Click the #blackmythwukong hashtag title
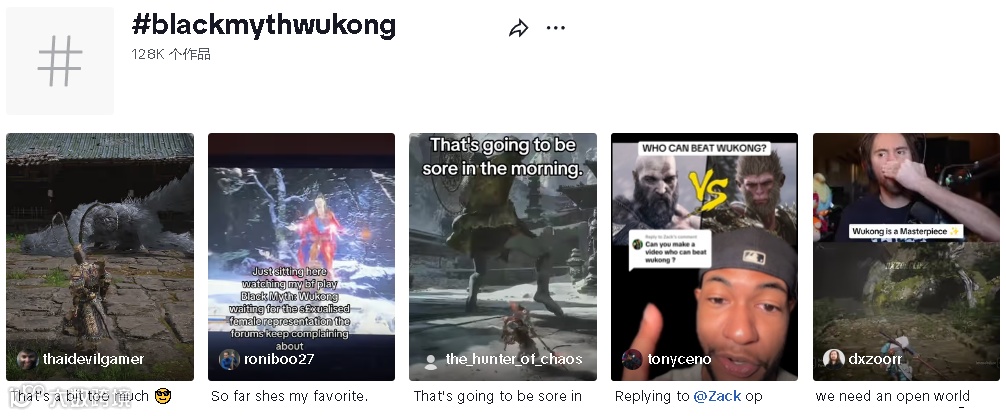The width and height of the screenshot is (1006, 416). pos(264,25)
